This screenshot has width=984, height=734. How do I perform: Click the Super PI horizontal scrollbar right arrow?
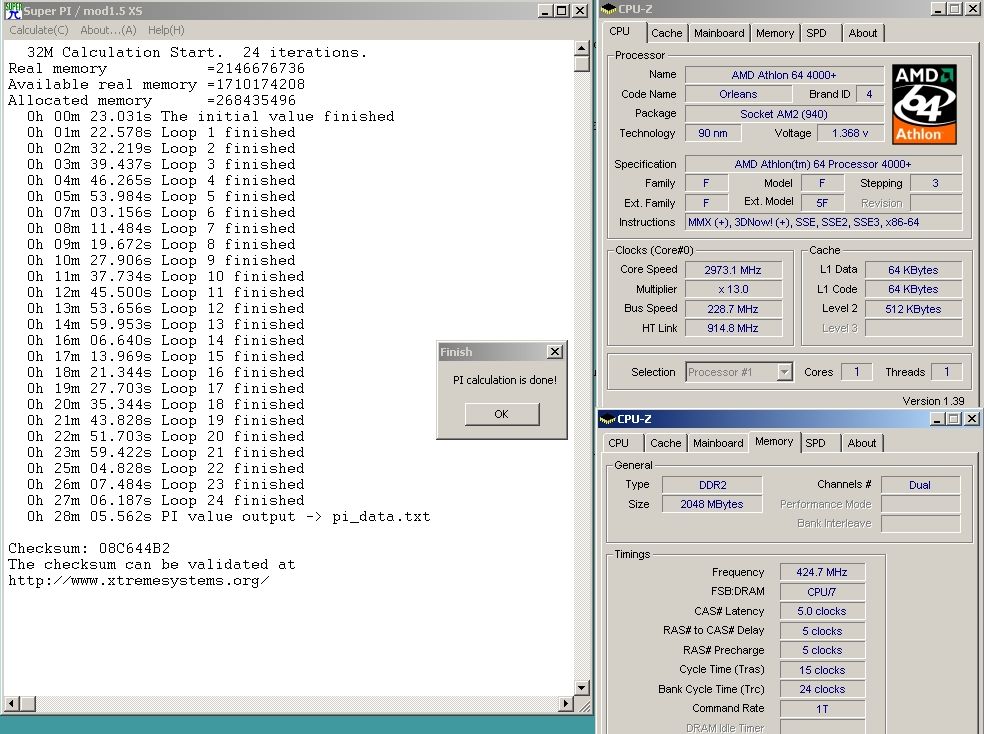566,704
